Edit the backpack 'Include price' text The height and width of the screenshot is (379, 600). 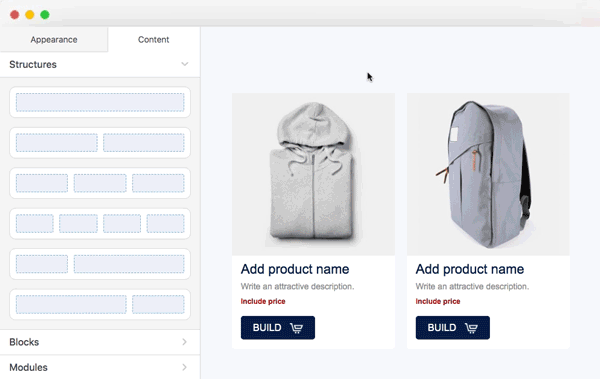(x=438, y=301)
